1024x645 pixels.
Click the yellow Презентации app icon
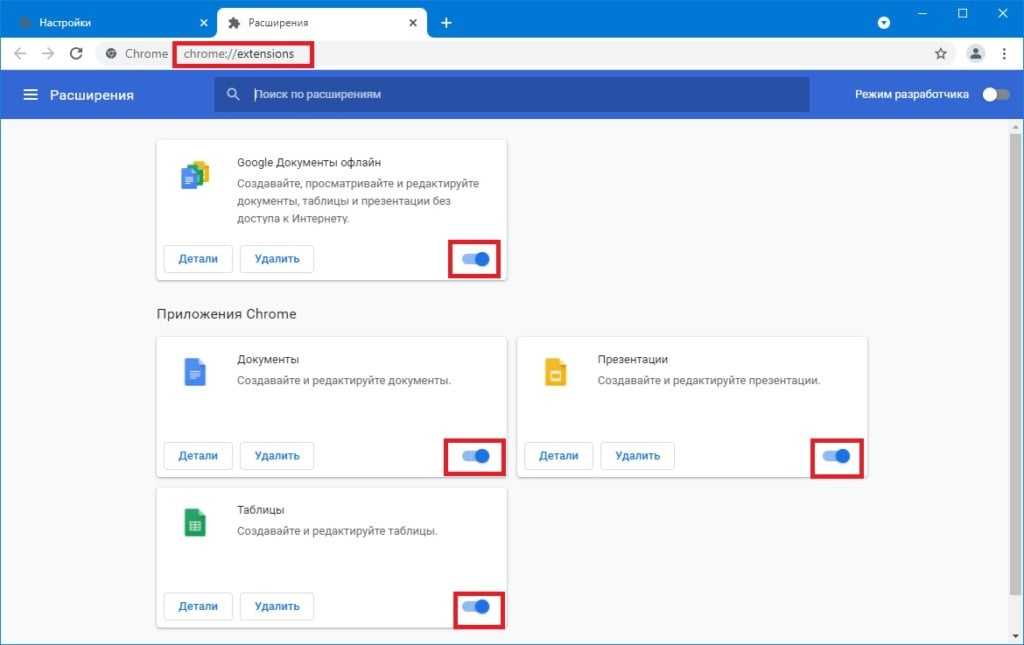[555, 373]
